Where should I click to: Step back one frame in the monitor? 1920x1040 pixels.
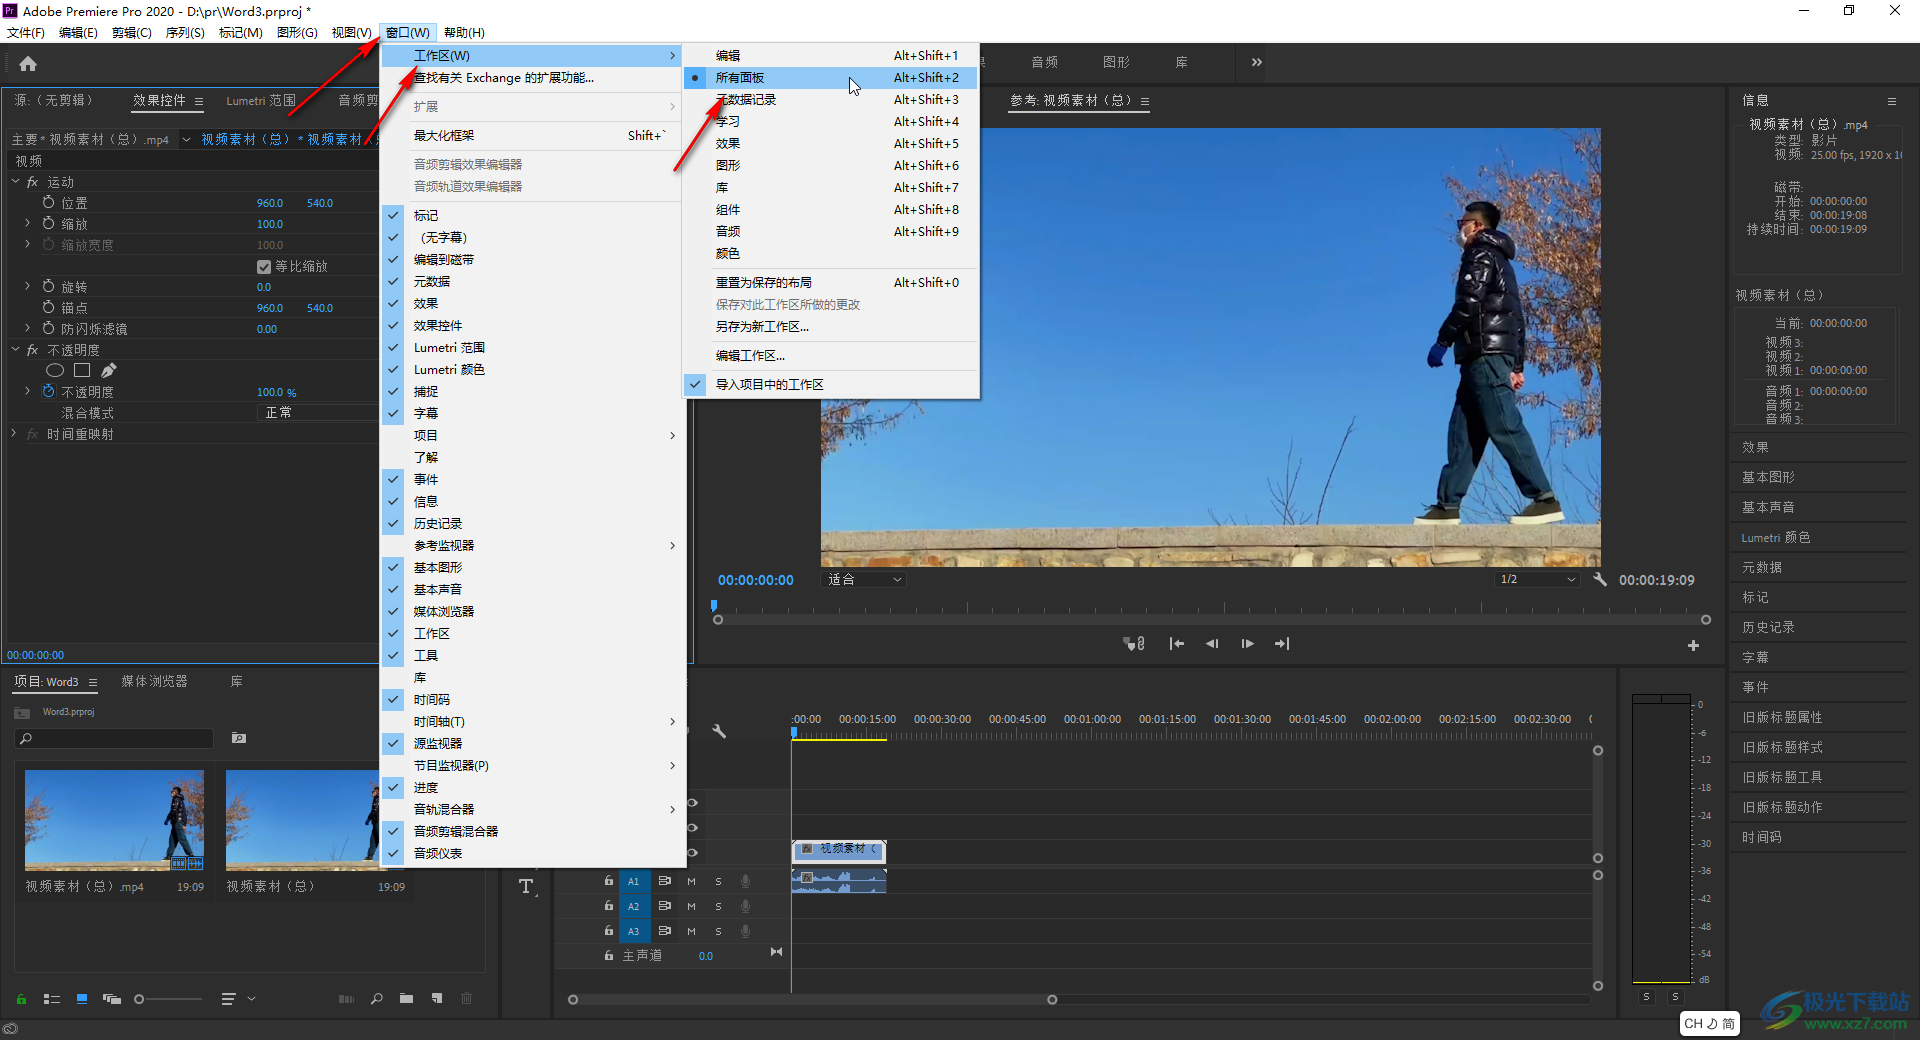pos(1212,644)
